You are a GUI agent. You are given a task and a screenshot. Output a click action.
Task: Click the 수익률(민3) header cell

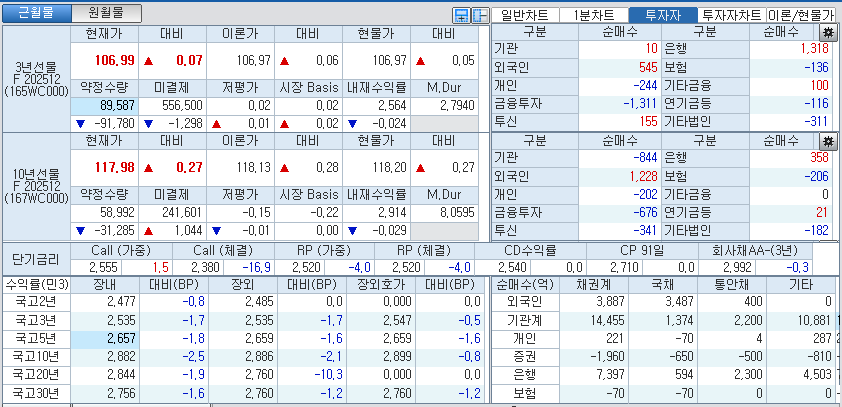pyautogui.click(x=36, y=285)
